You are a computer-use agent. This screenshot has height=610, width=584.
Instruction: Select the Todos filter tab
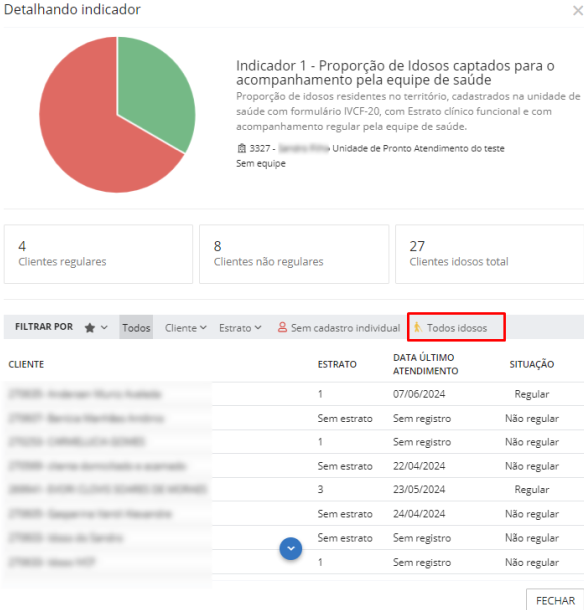point(136,327)
